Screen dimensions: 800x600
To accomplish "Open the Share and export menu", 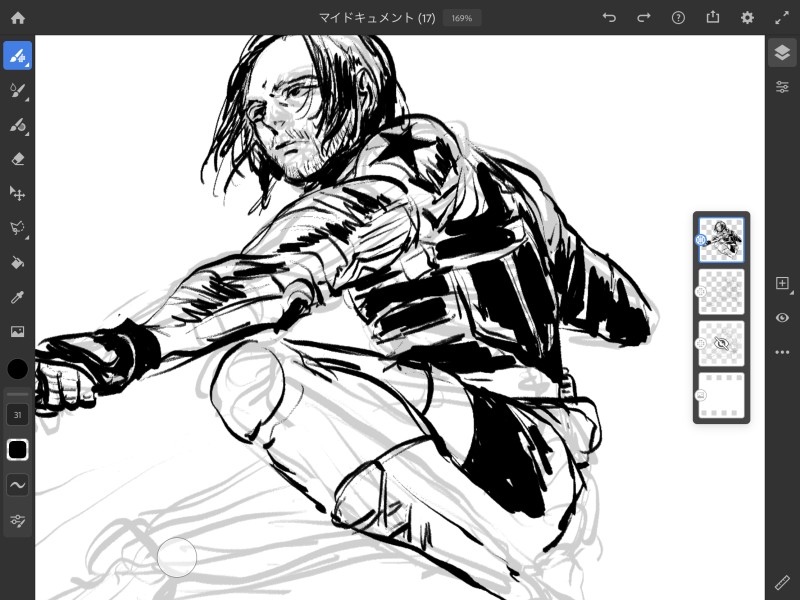I will (x=713, y=18).
